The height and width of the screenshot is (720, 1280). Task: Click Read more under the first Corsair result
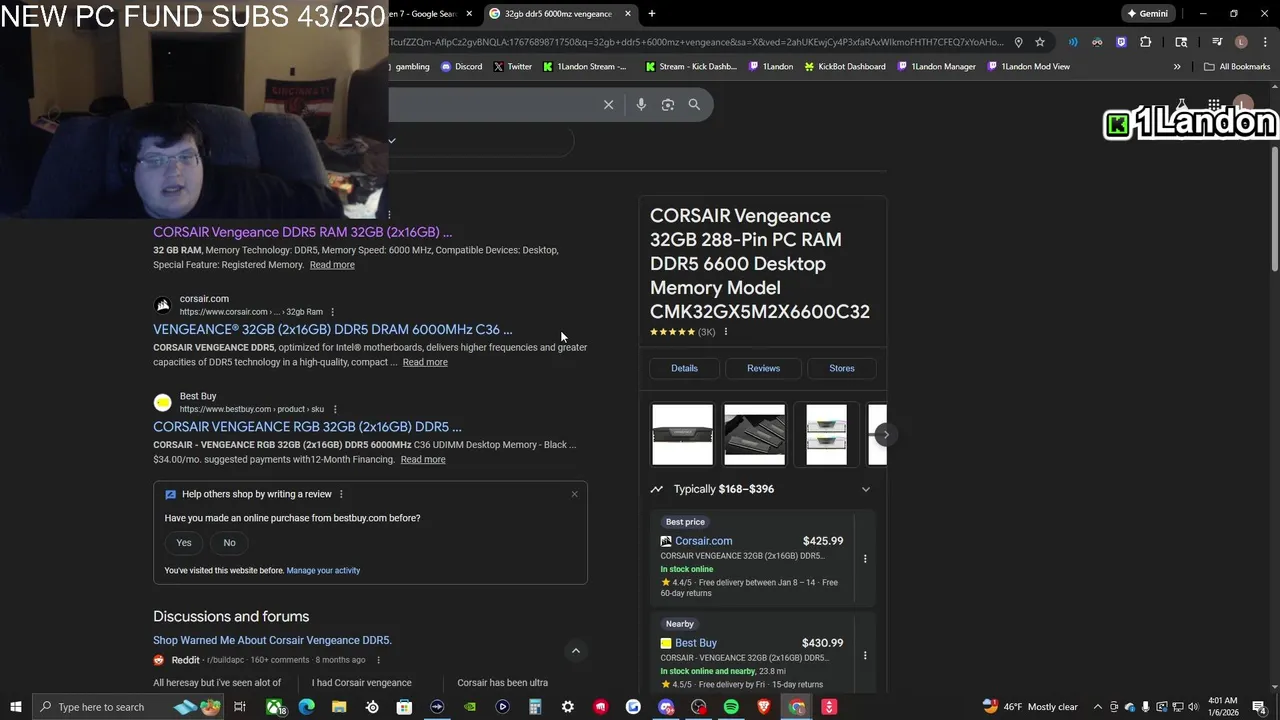(x=332, y=265)
